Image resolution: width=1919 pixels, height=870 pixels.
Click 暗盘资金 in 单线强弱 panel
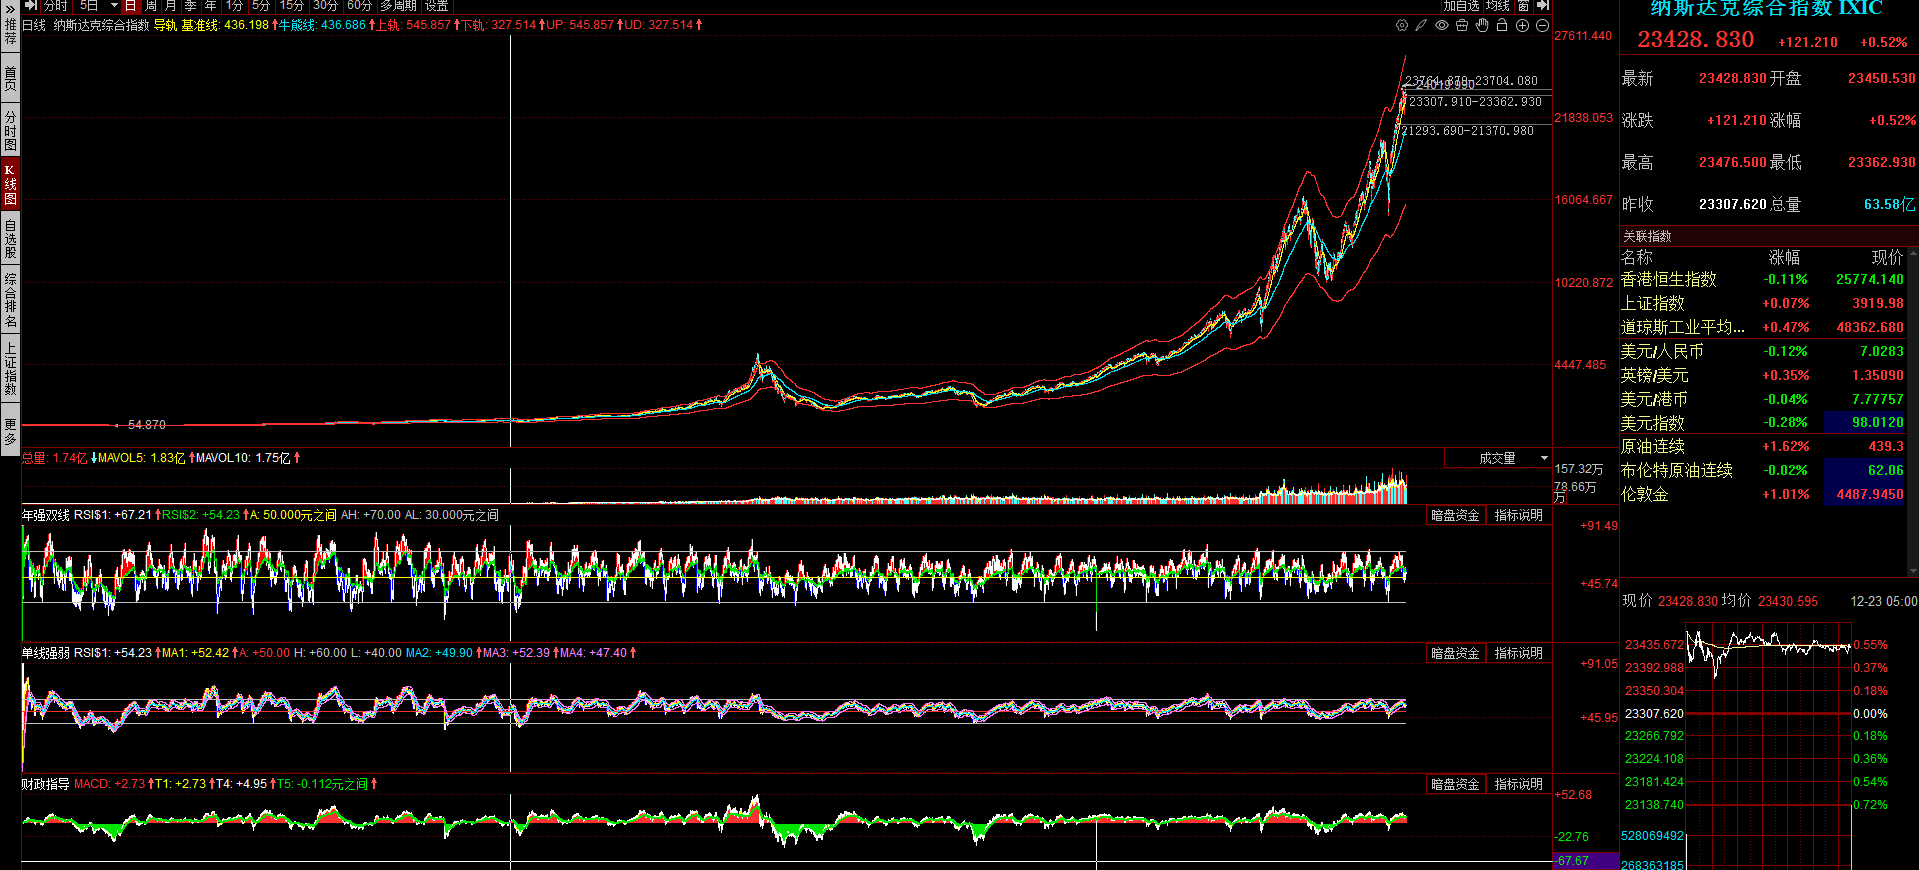coord(1455,653)
